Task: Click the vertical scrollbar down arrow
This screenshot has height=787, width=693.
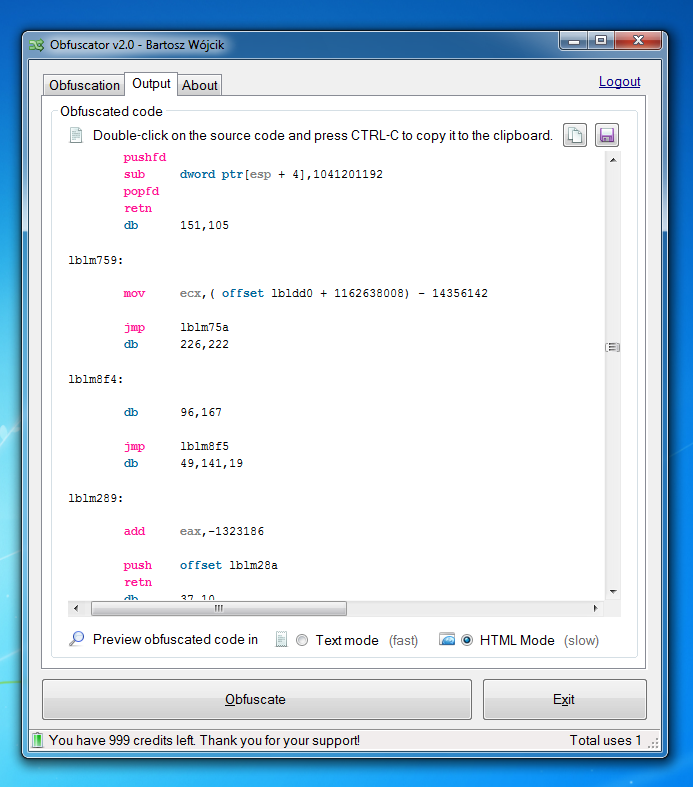Action: point(613,592)
